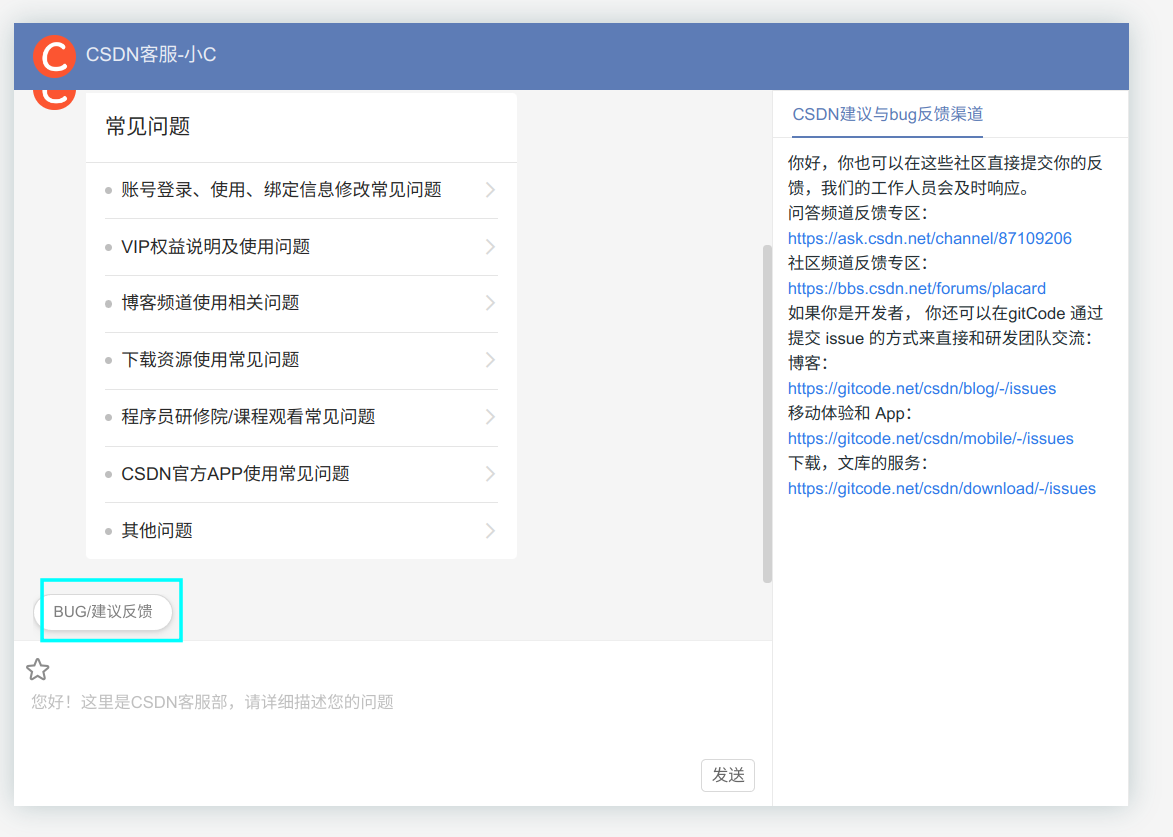The image size is (1173, 837).
Task: Open 下载资源使用常见问题 entry
Action: pos(301,360)
